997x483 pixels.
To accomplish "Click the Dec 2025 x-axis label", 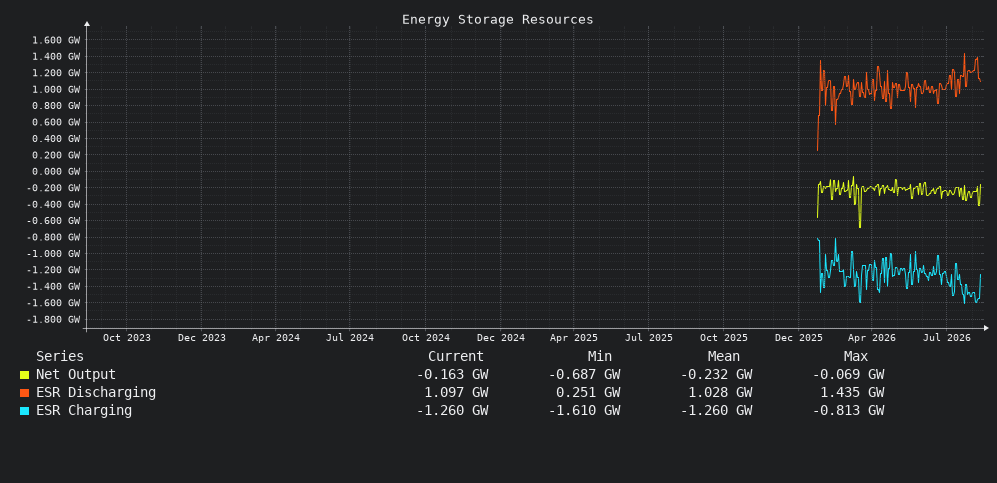I will point(799,338).
